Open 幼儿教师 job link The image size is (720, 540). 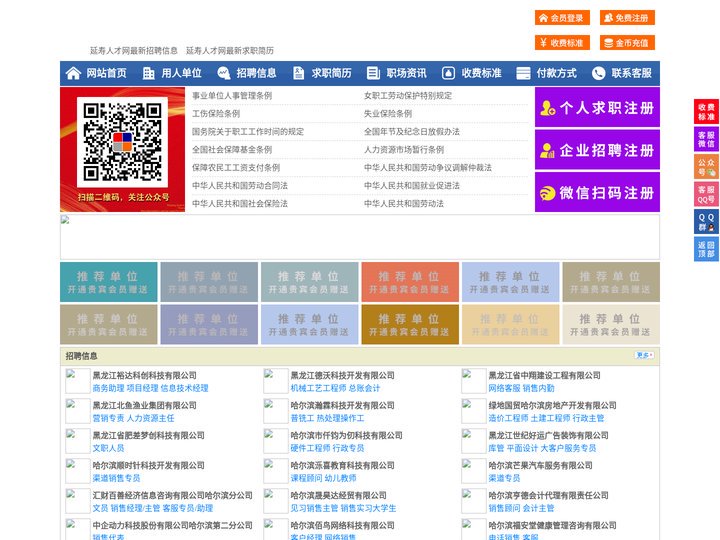coord(340,478)
